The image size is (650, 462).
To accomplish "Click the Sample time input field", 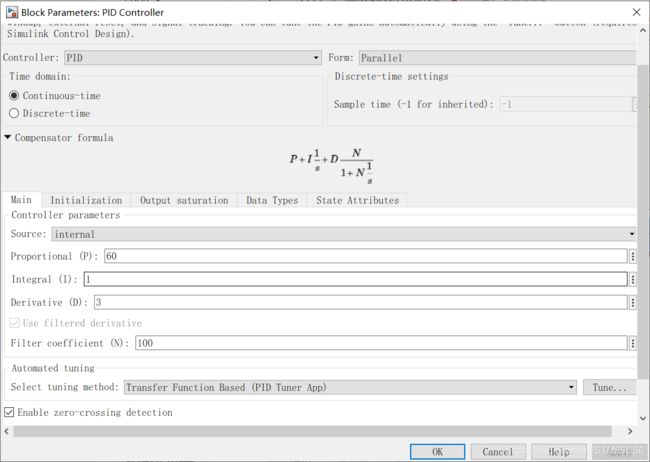I will pyautogui.click(x=565, y=104).
